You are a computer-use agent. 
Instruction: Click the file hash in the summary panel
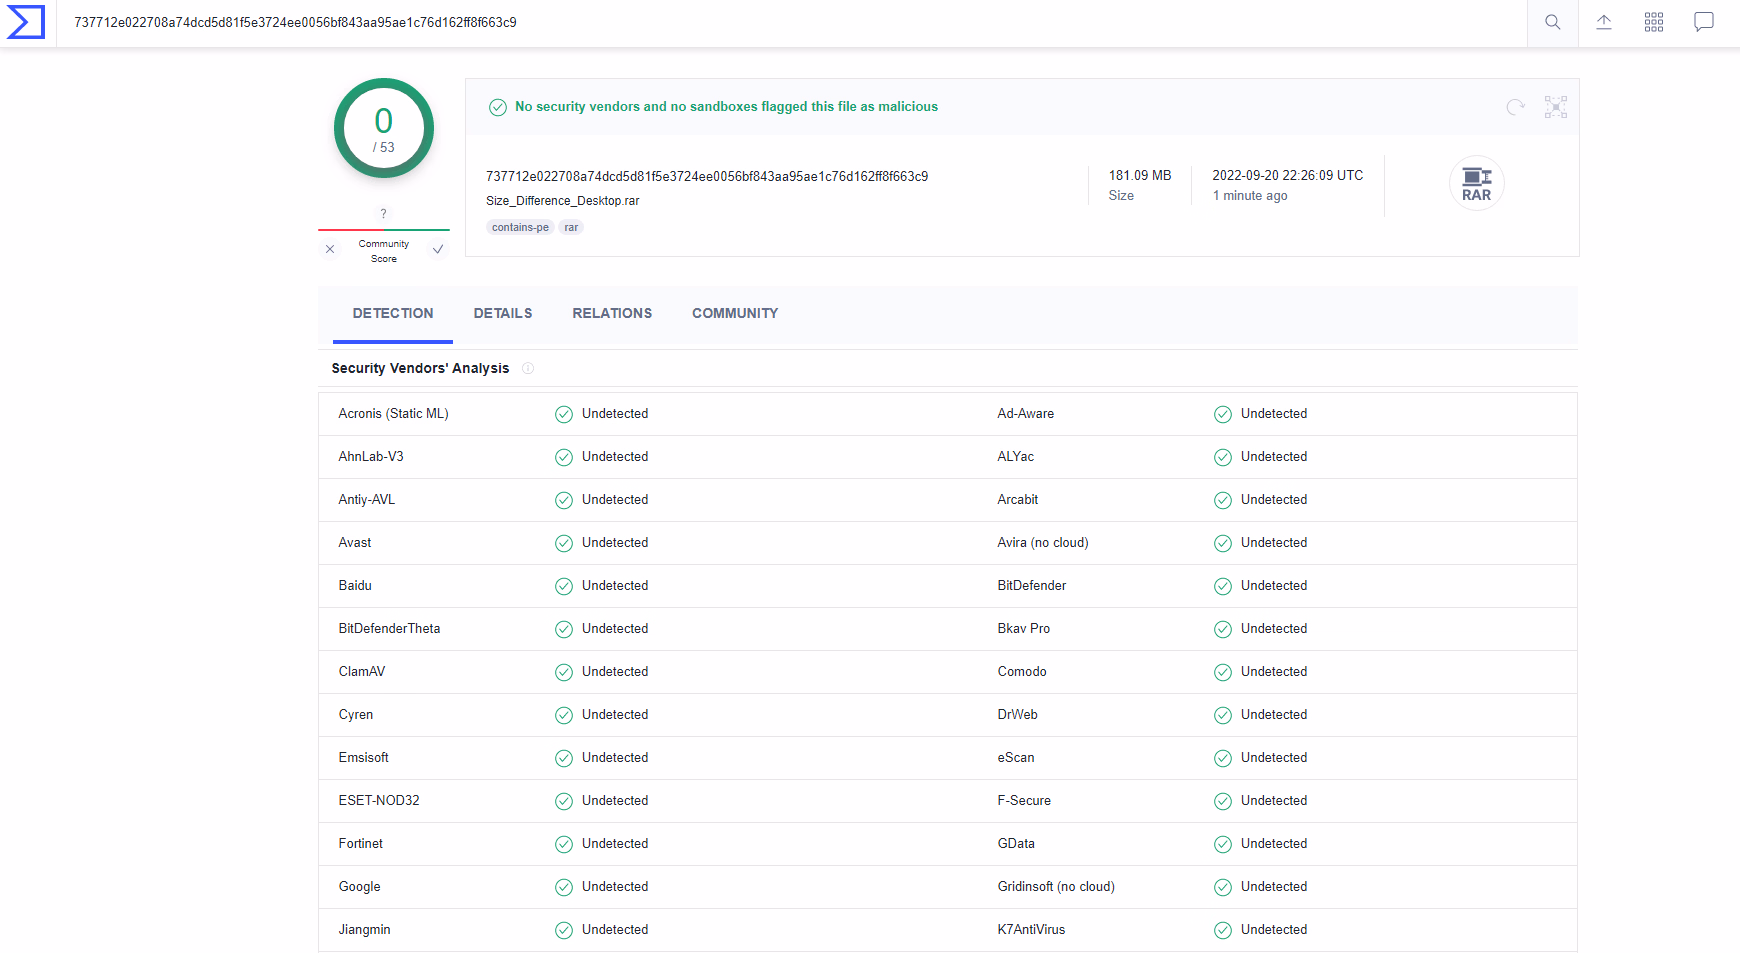(707, 176)
